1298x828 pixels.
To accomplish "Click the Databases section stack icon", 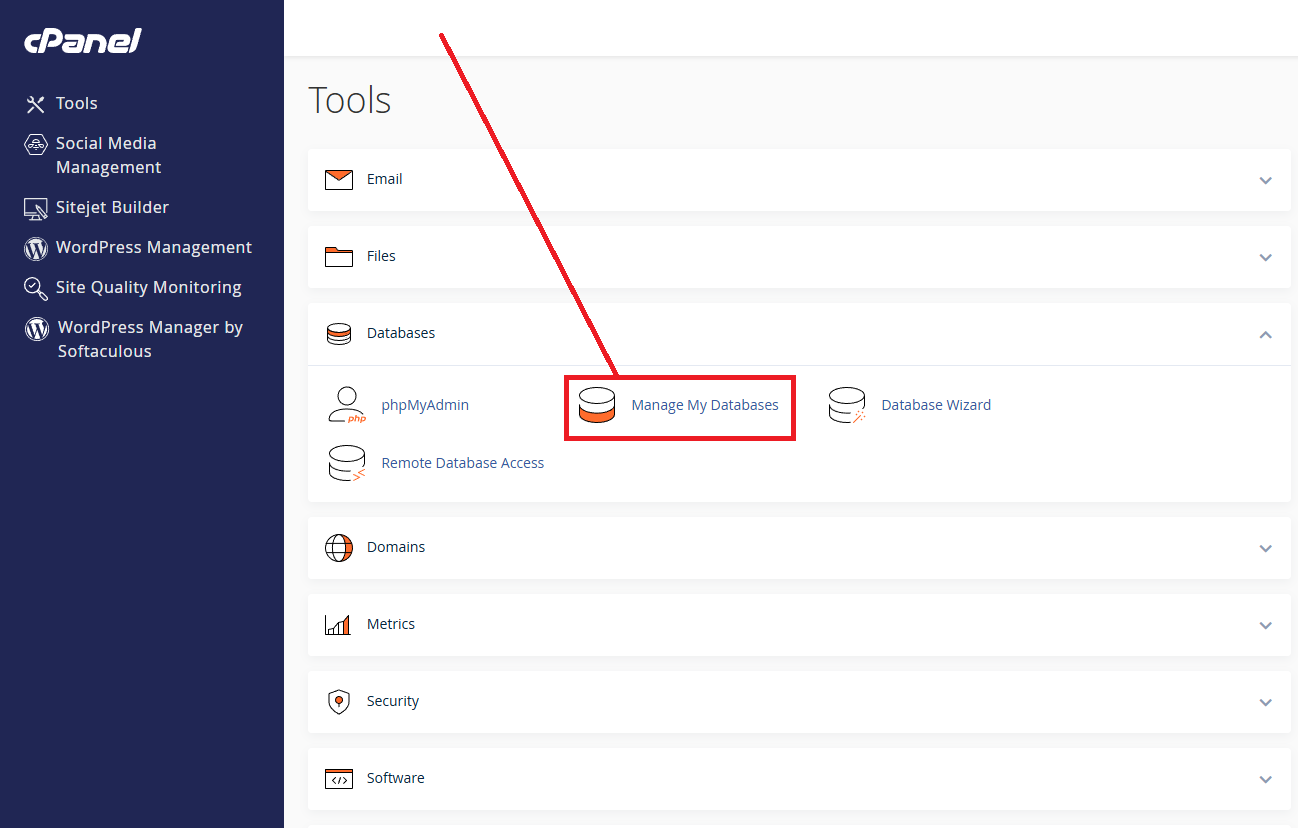I will tap(339, 334).
